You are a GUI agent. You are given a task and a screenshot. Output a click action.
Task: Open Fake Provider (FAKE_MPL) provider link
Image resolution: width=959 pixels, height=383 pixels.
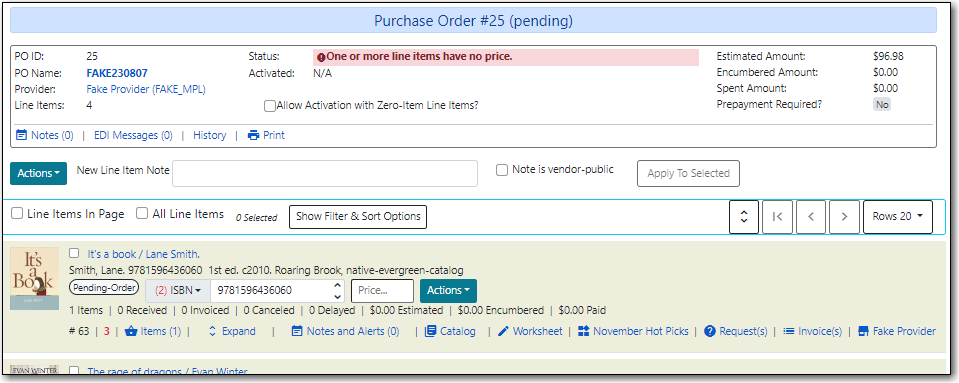tap(146, 89)
